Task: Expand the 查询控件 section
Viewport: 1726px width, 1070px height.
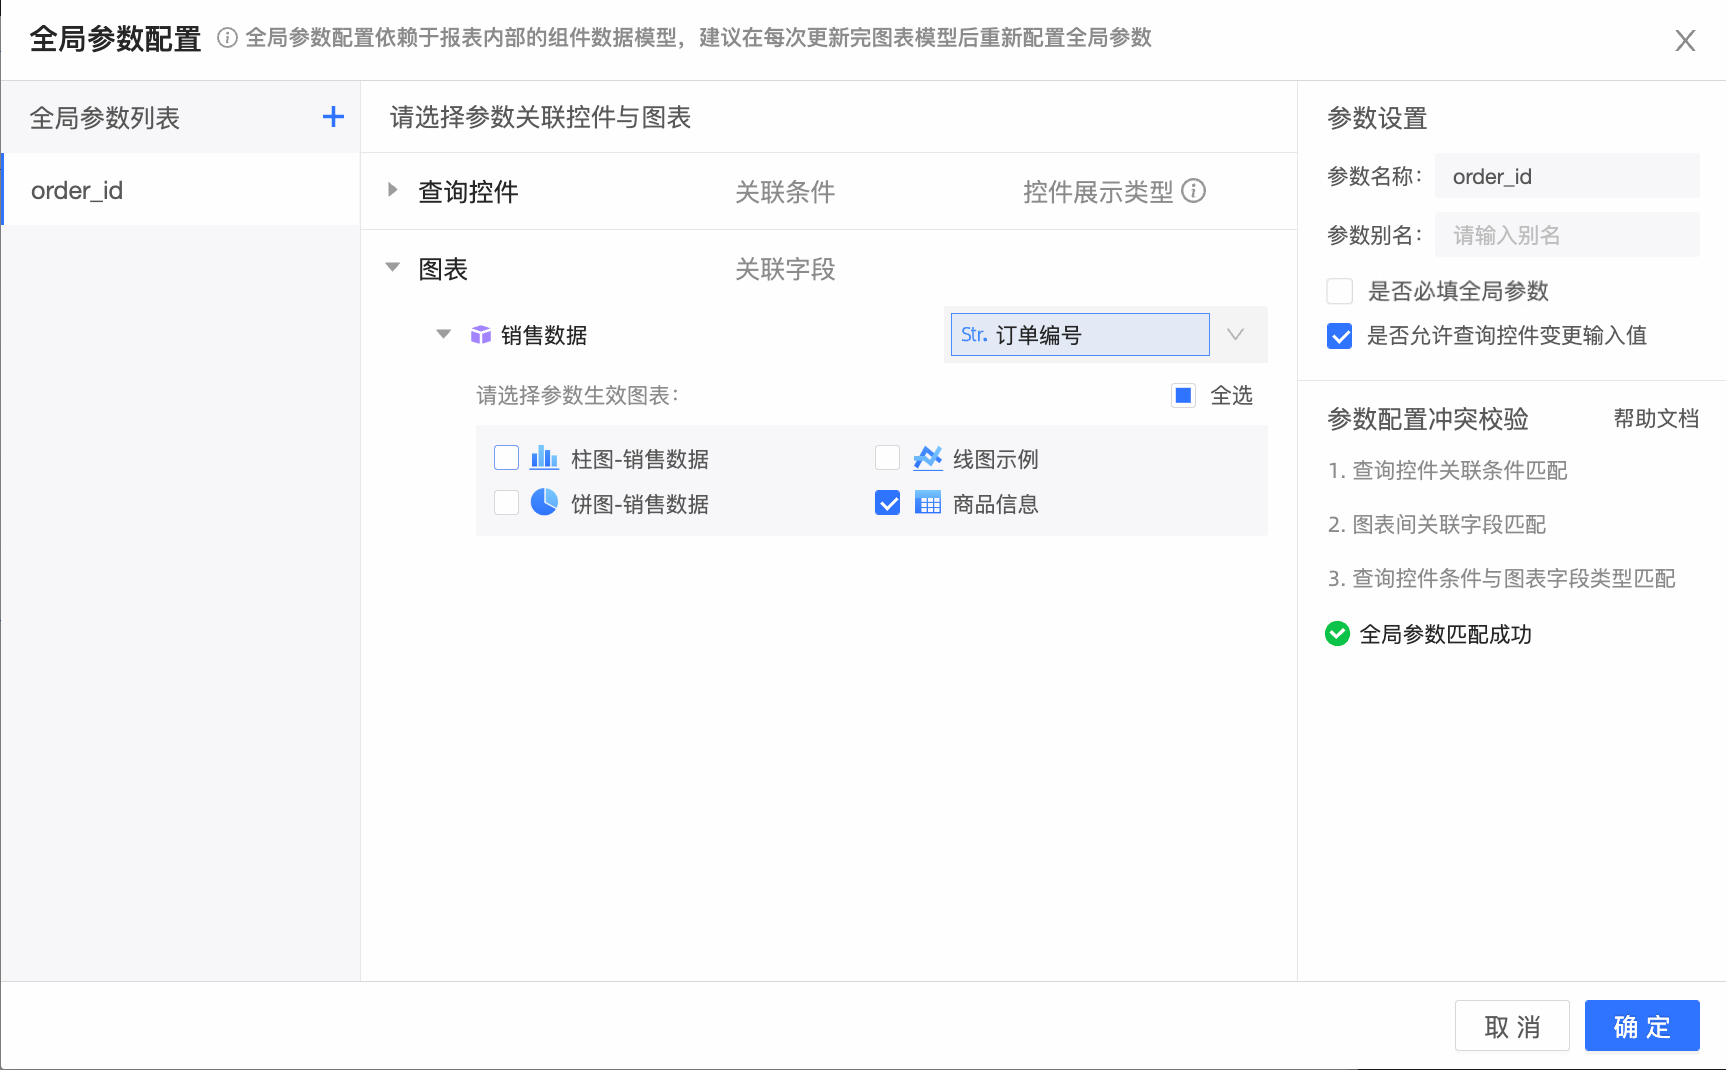Action: [x=393, y=190]
